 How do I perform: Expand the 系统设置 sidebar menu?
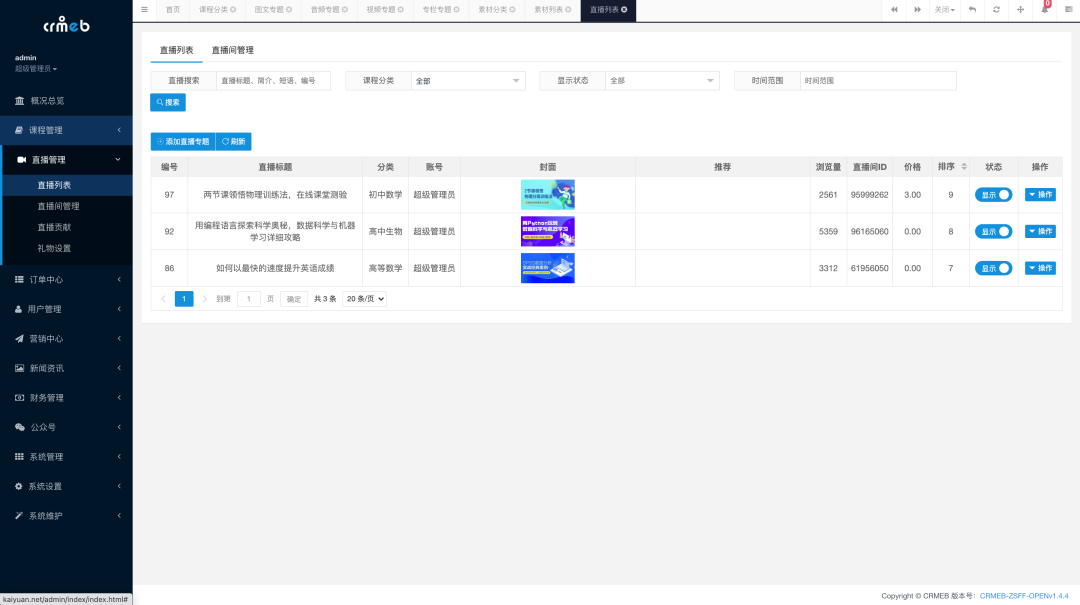[x=66, y=486]
